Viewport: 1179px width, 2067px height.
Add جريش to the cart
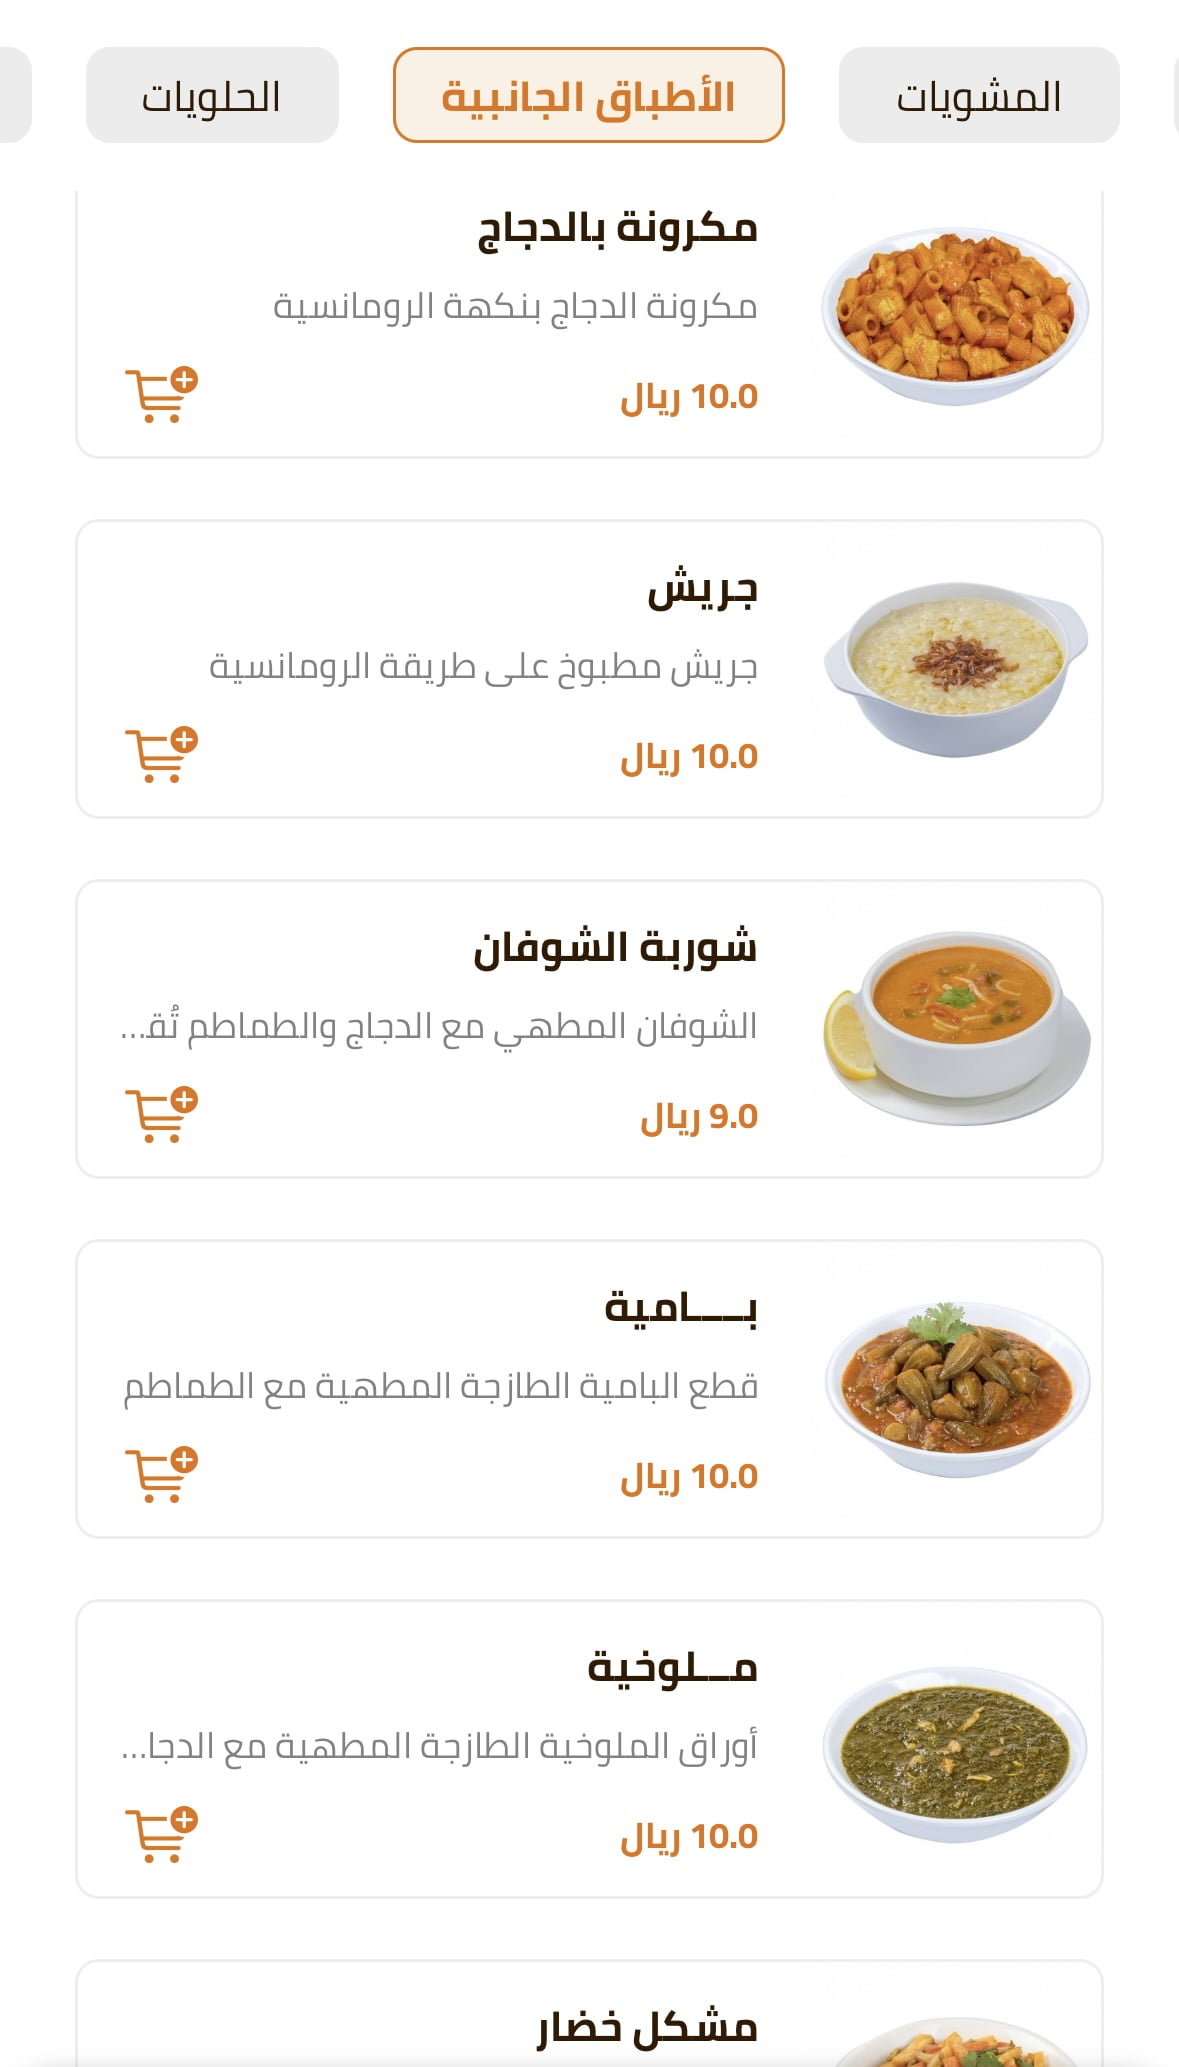pyautogui.click(x=161, y=755)
